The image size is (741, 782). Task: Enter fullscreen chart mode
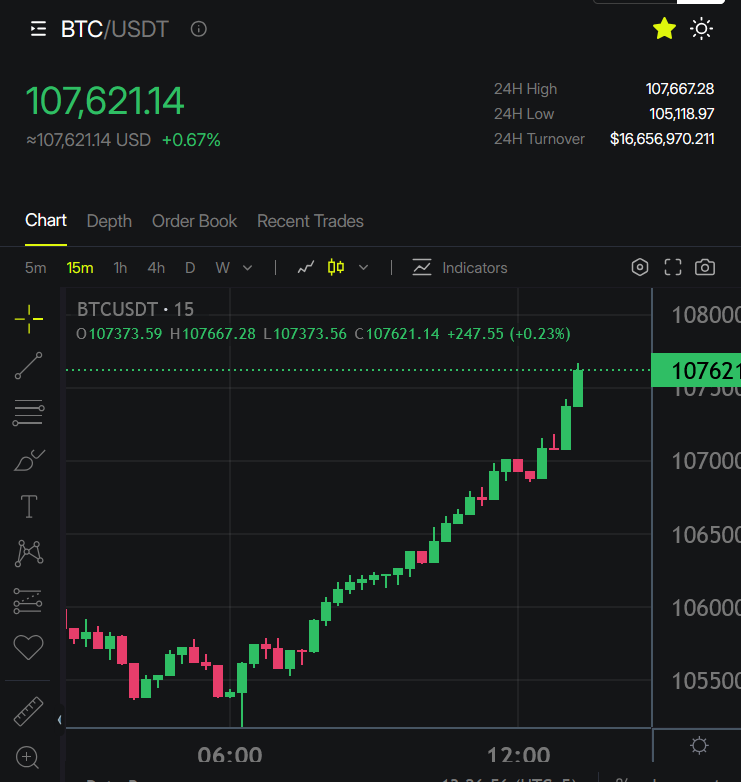[x=673, y=267]
